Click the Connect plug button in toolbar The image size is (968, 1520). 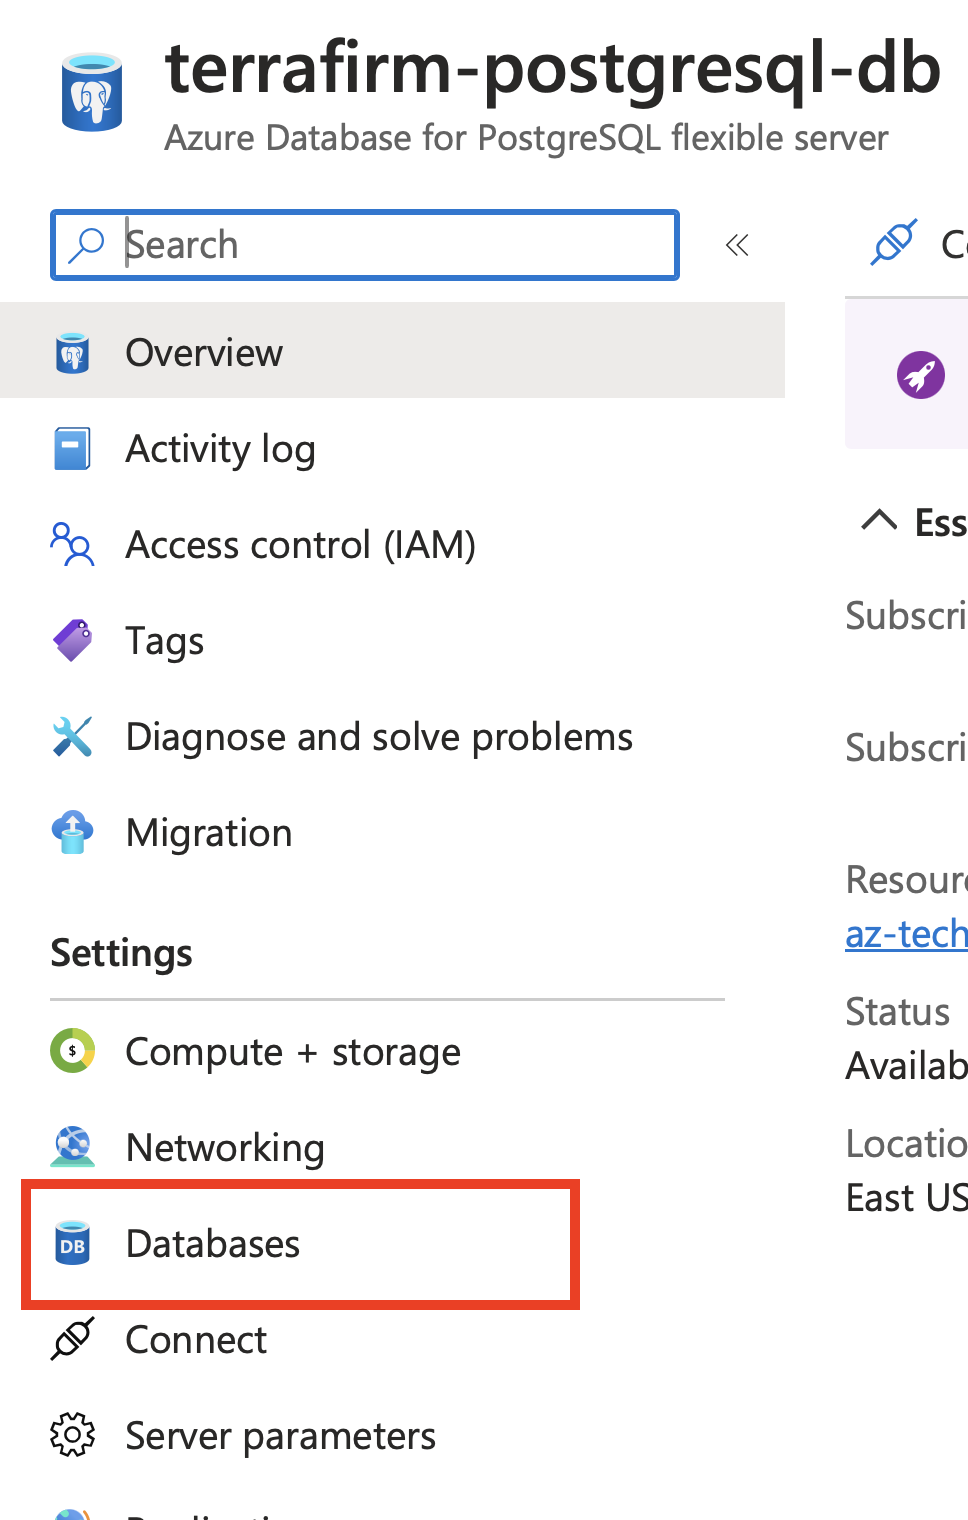[x=893, y=242]
